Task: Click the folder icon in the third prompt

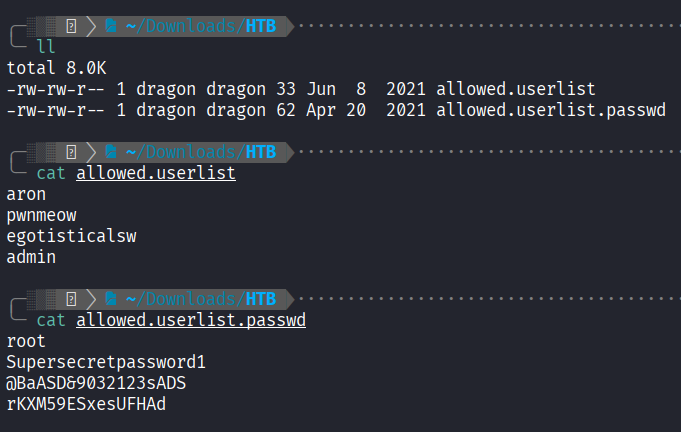Action: click(x=111, y=299)
